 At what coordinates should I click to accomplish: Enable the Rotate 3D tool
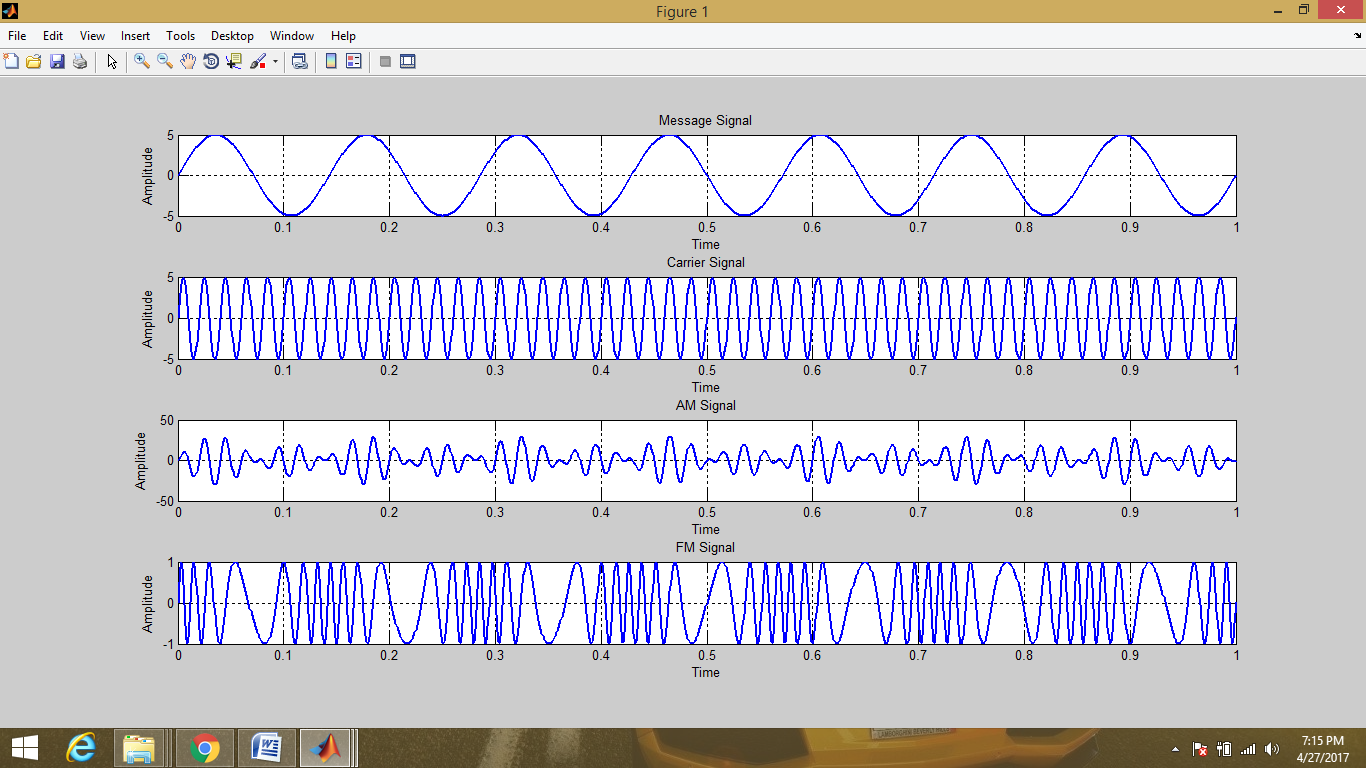211,61
